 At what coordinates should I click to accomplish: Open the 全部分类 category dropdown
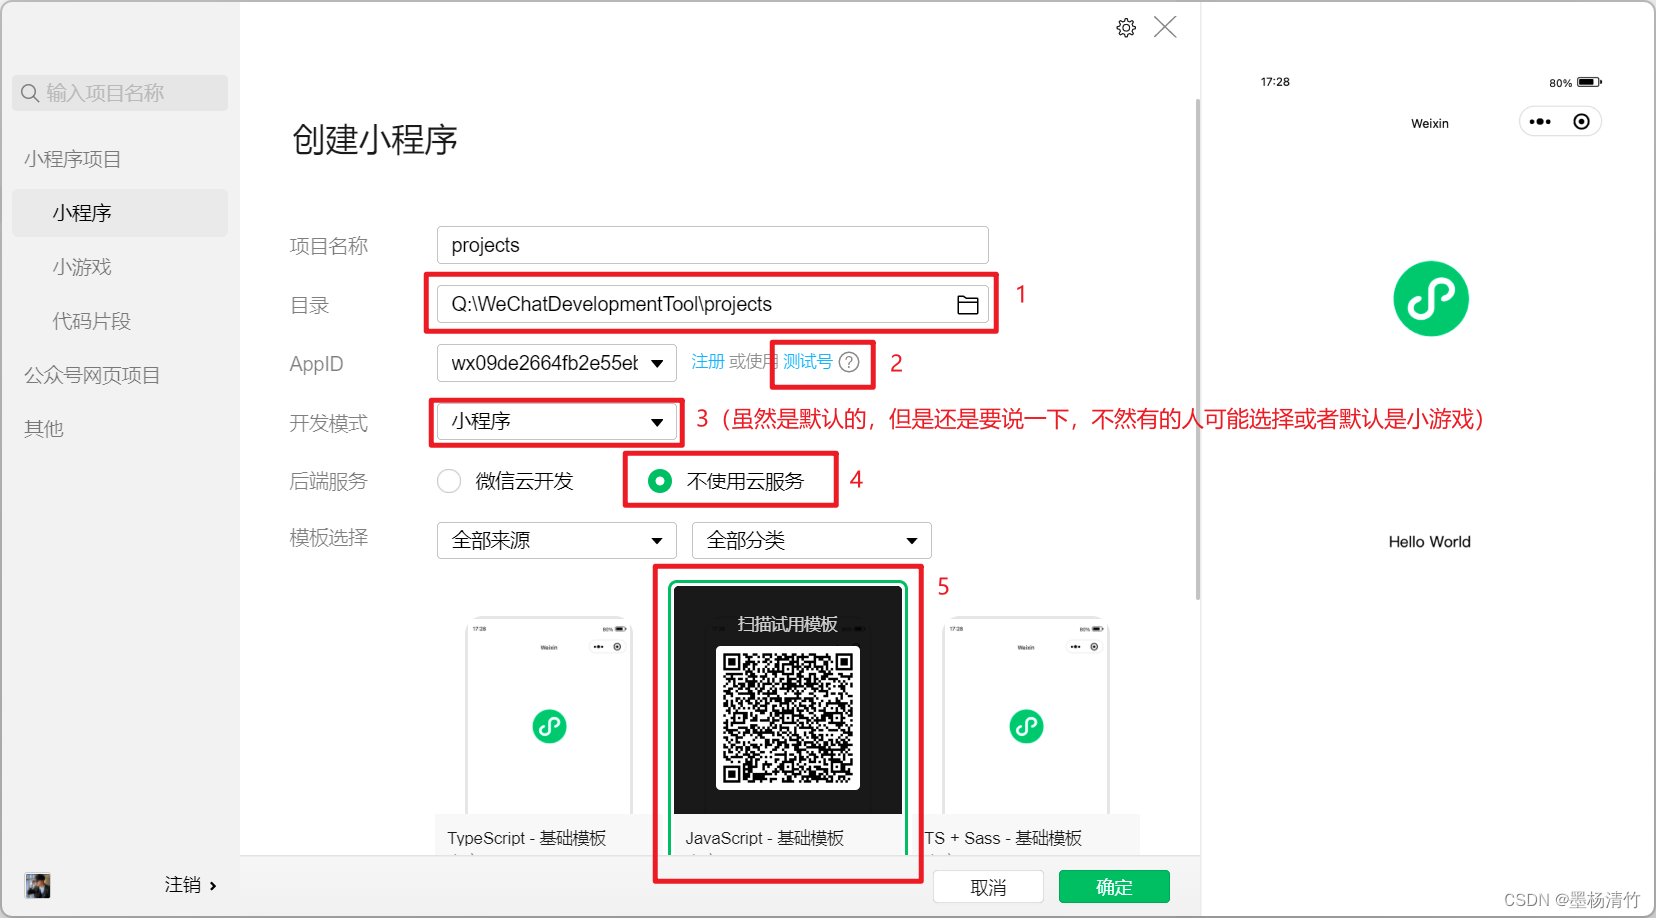pyautogui.click(x=812, y=540)
